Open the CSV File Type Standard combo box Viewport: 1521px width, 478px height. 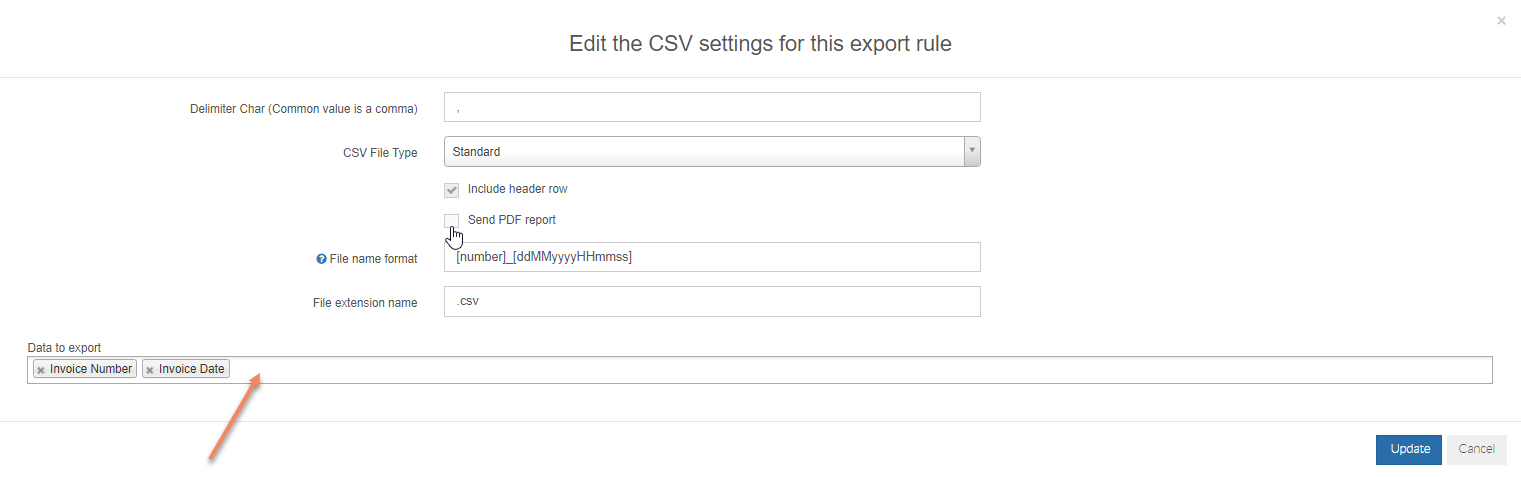pyautogui.click(x=712, y=152)
